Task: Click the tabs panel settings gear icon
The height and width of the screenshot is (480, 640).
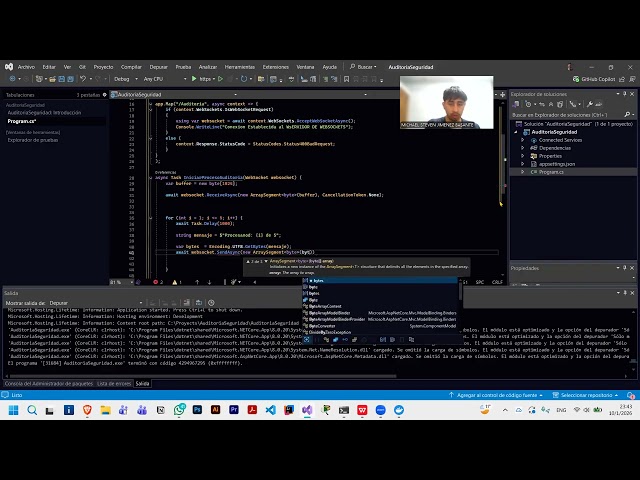Action: 105,95
